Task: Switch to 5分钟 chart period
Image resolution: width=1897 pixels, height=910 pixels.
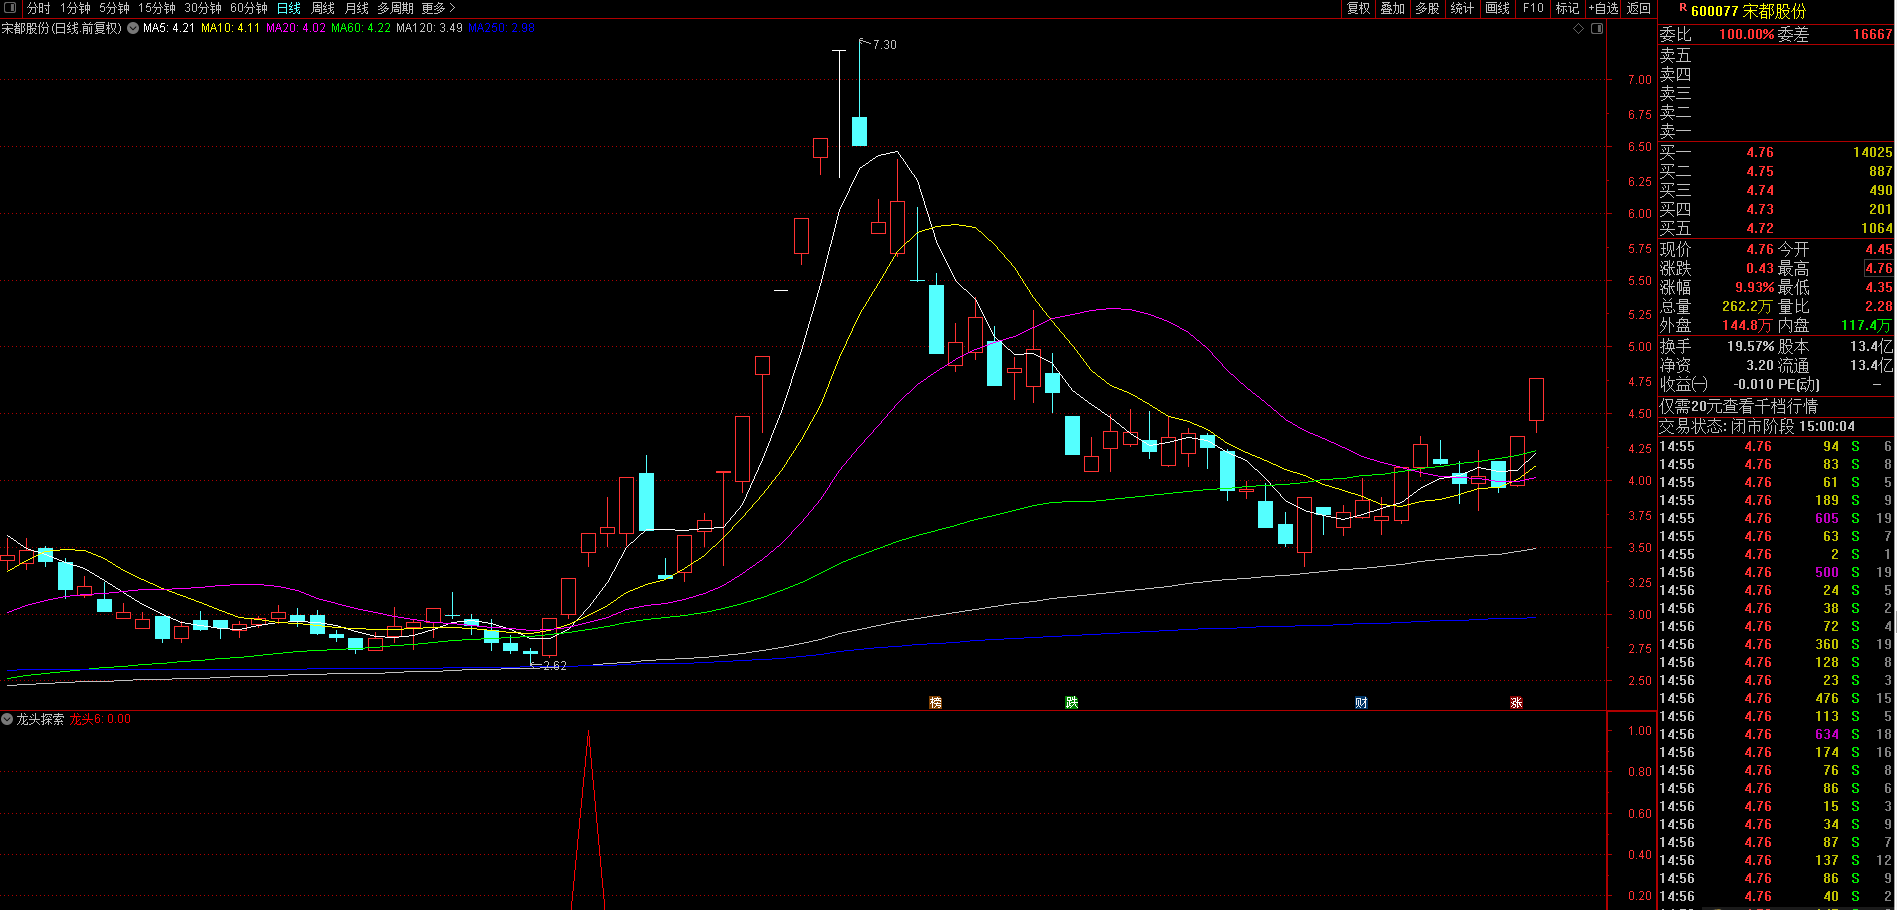Action: 114,8
